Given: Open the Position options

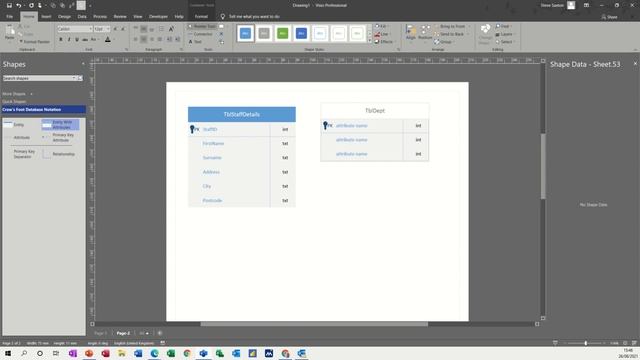Looking at the screenshot, I should coord(425,32).
